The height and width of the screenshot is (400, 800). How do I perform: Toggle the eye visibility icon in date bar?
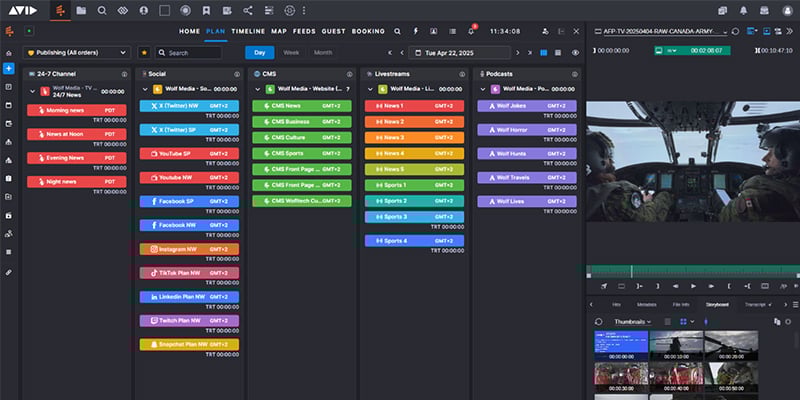click(576, 53)
